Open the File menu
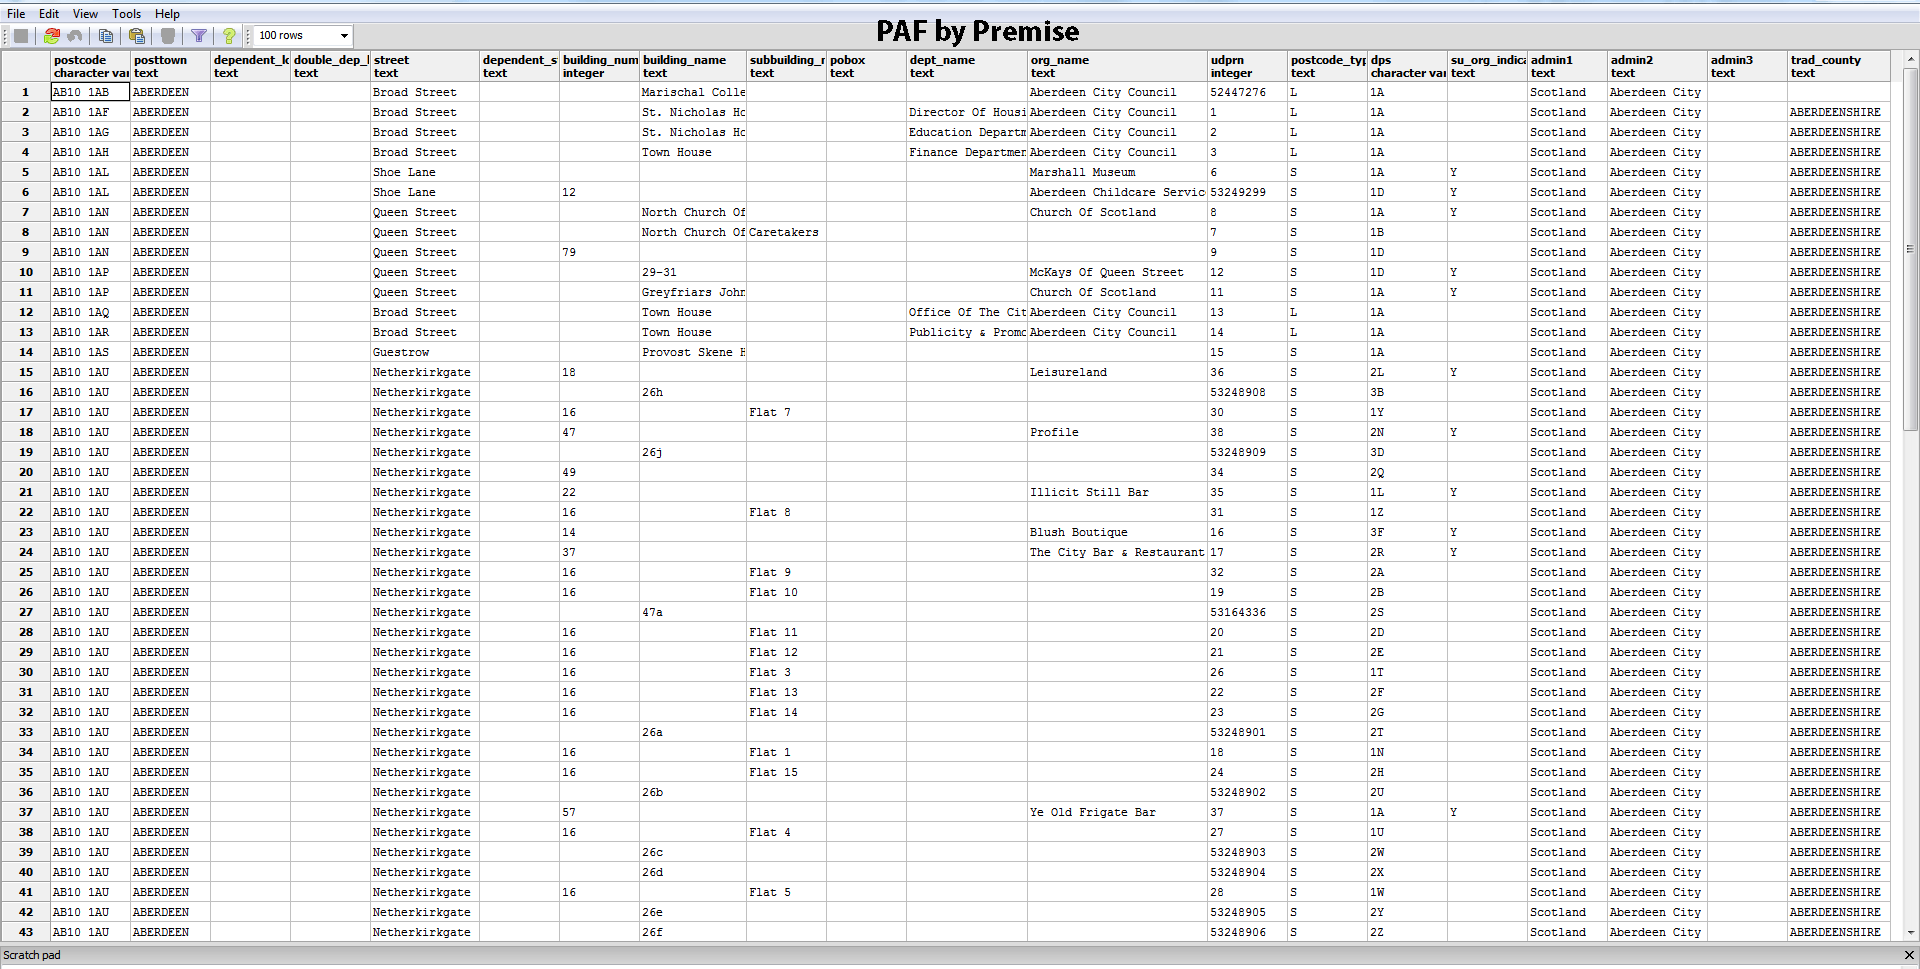1920x969 pixels. point(16,14)
